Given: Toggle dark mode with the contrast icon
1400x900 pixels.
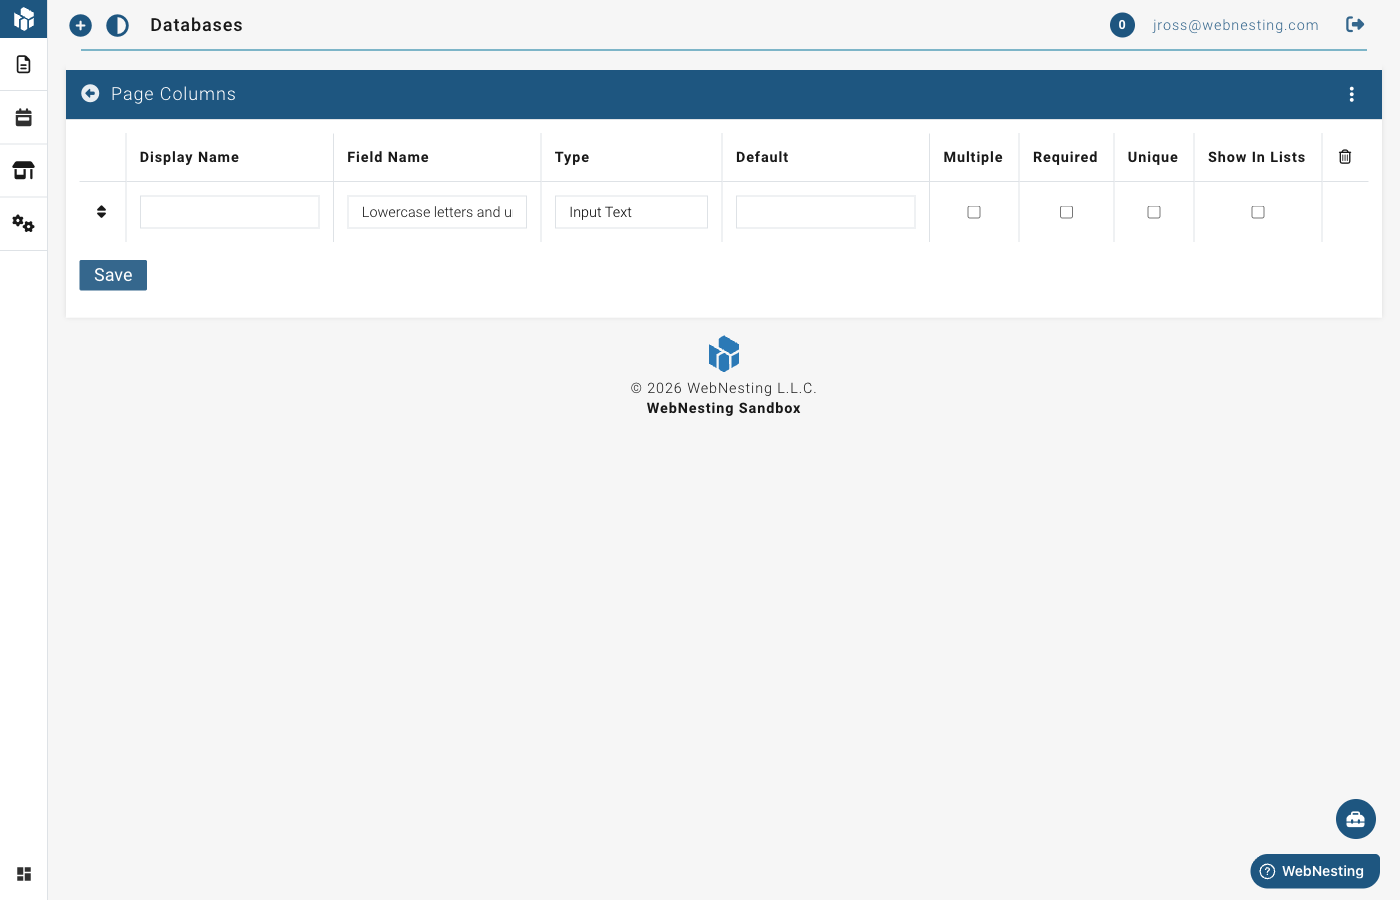Looking at the screenshot, I should click(117, 25).
